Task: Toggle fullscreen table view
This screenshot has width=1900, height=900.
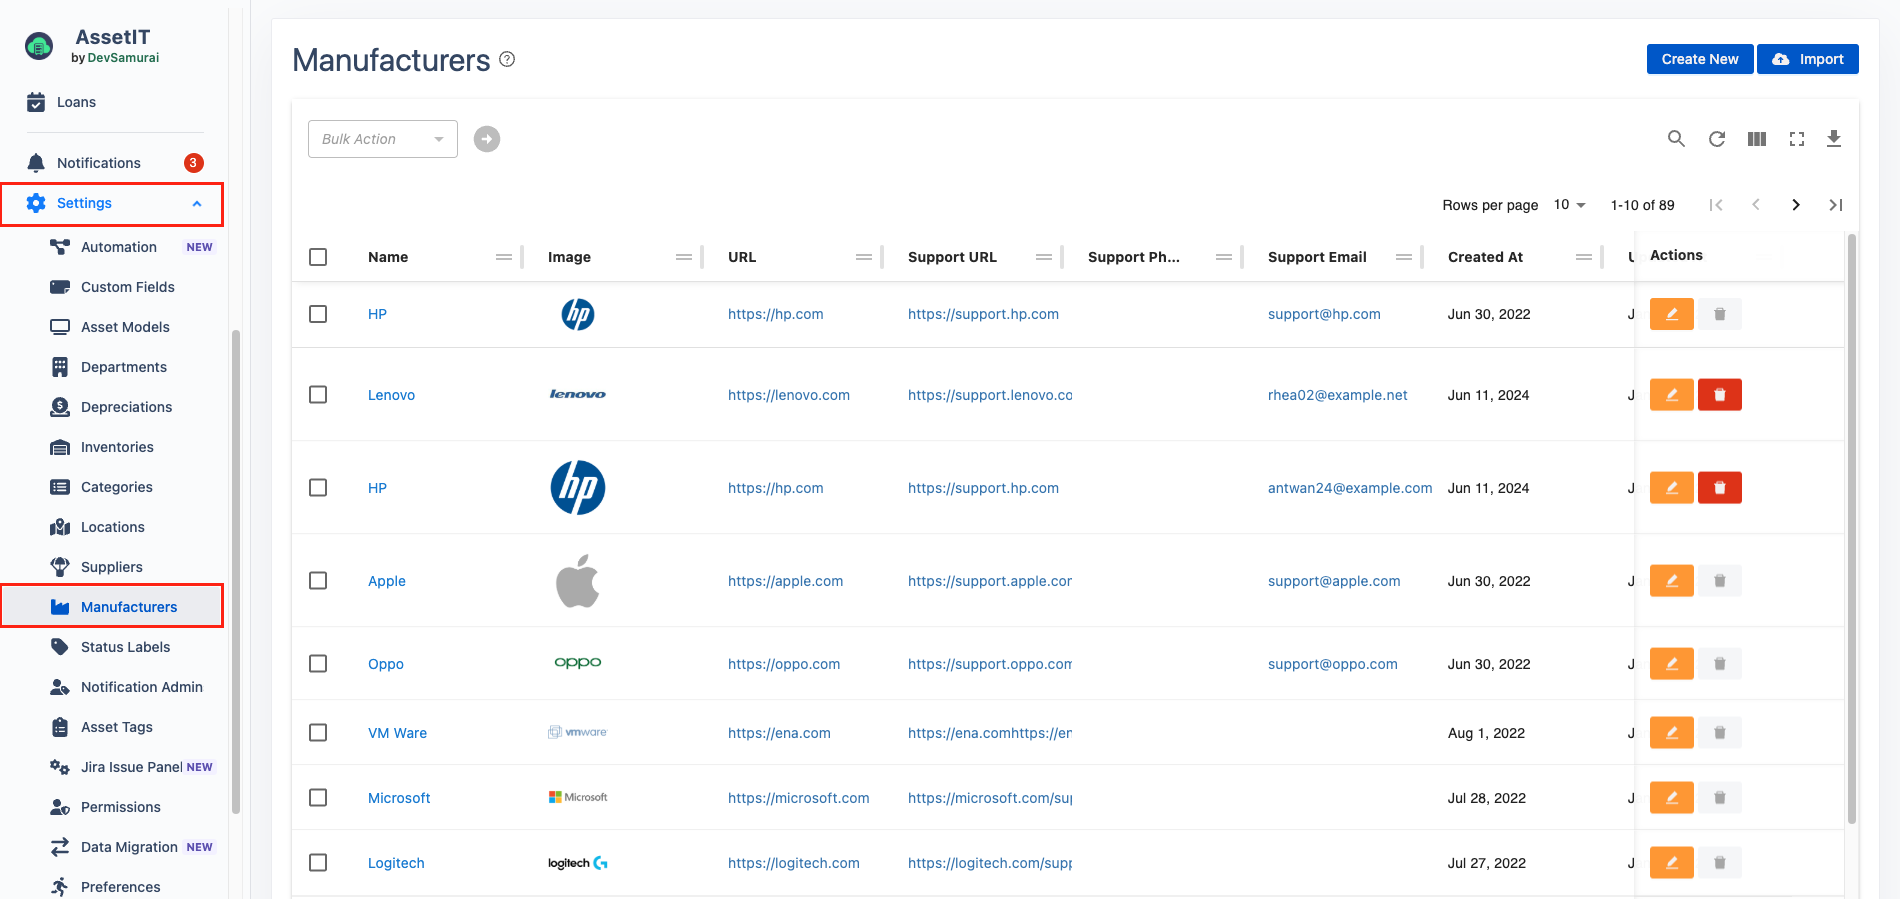Action: pos(1796,139)
